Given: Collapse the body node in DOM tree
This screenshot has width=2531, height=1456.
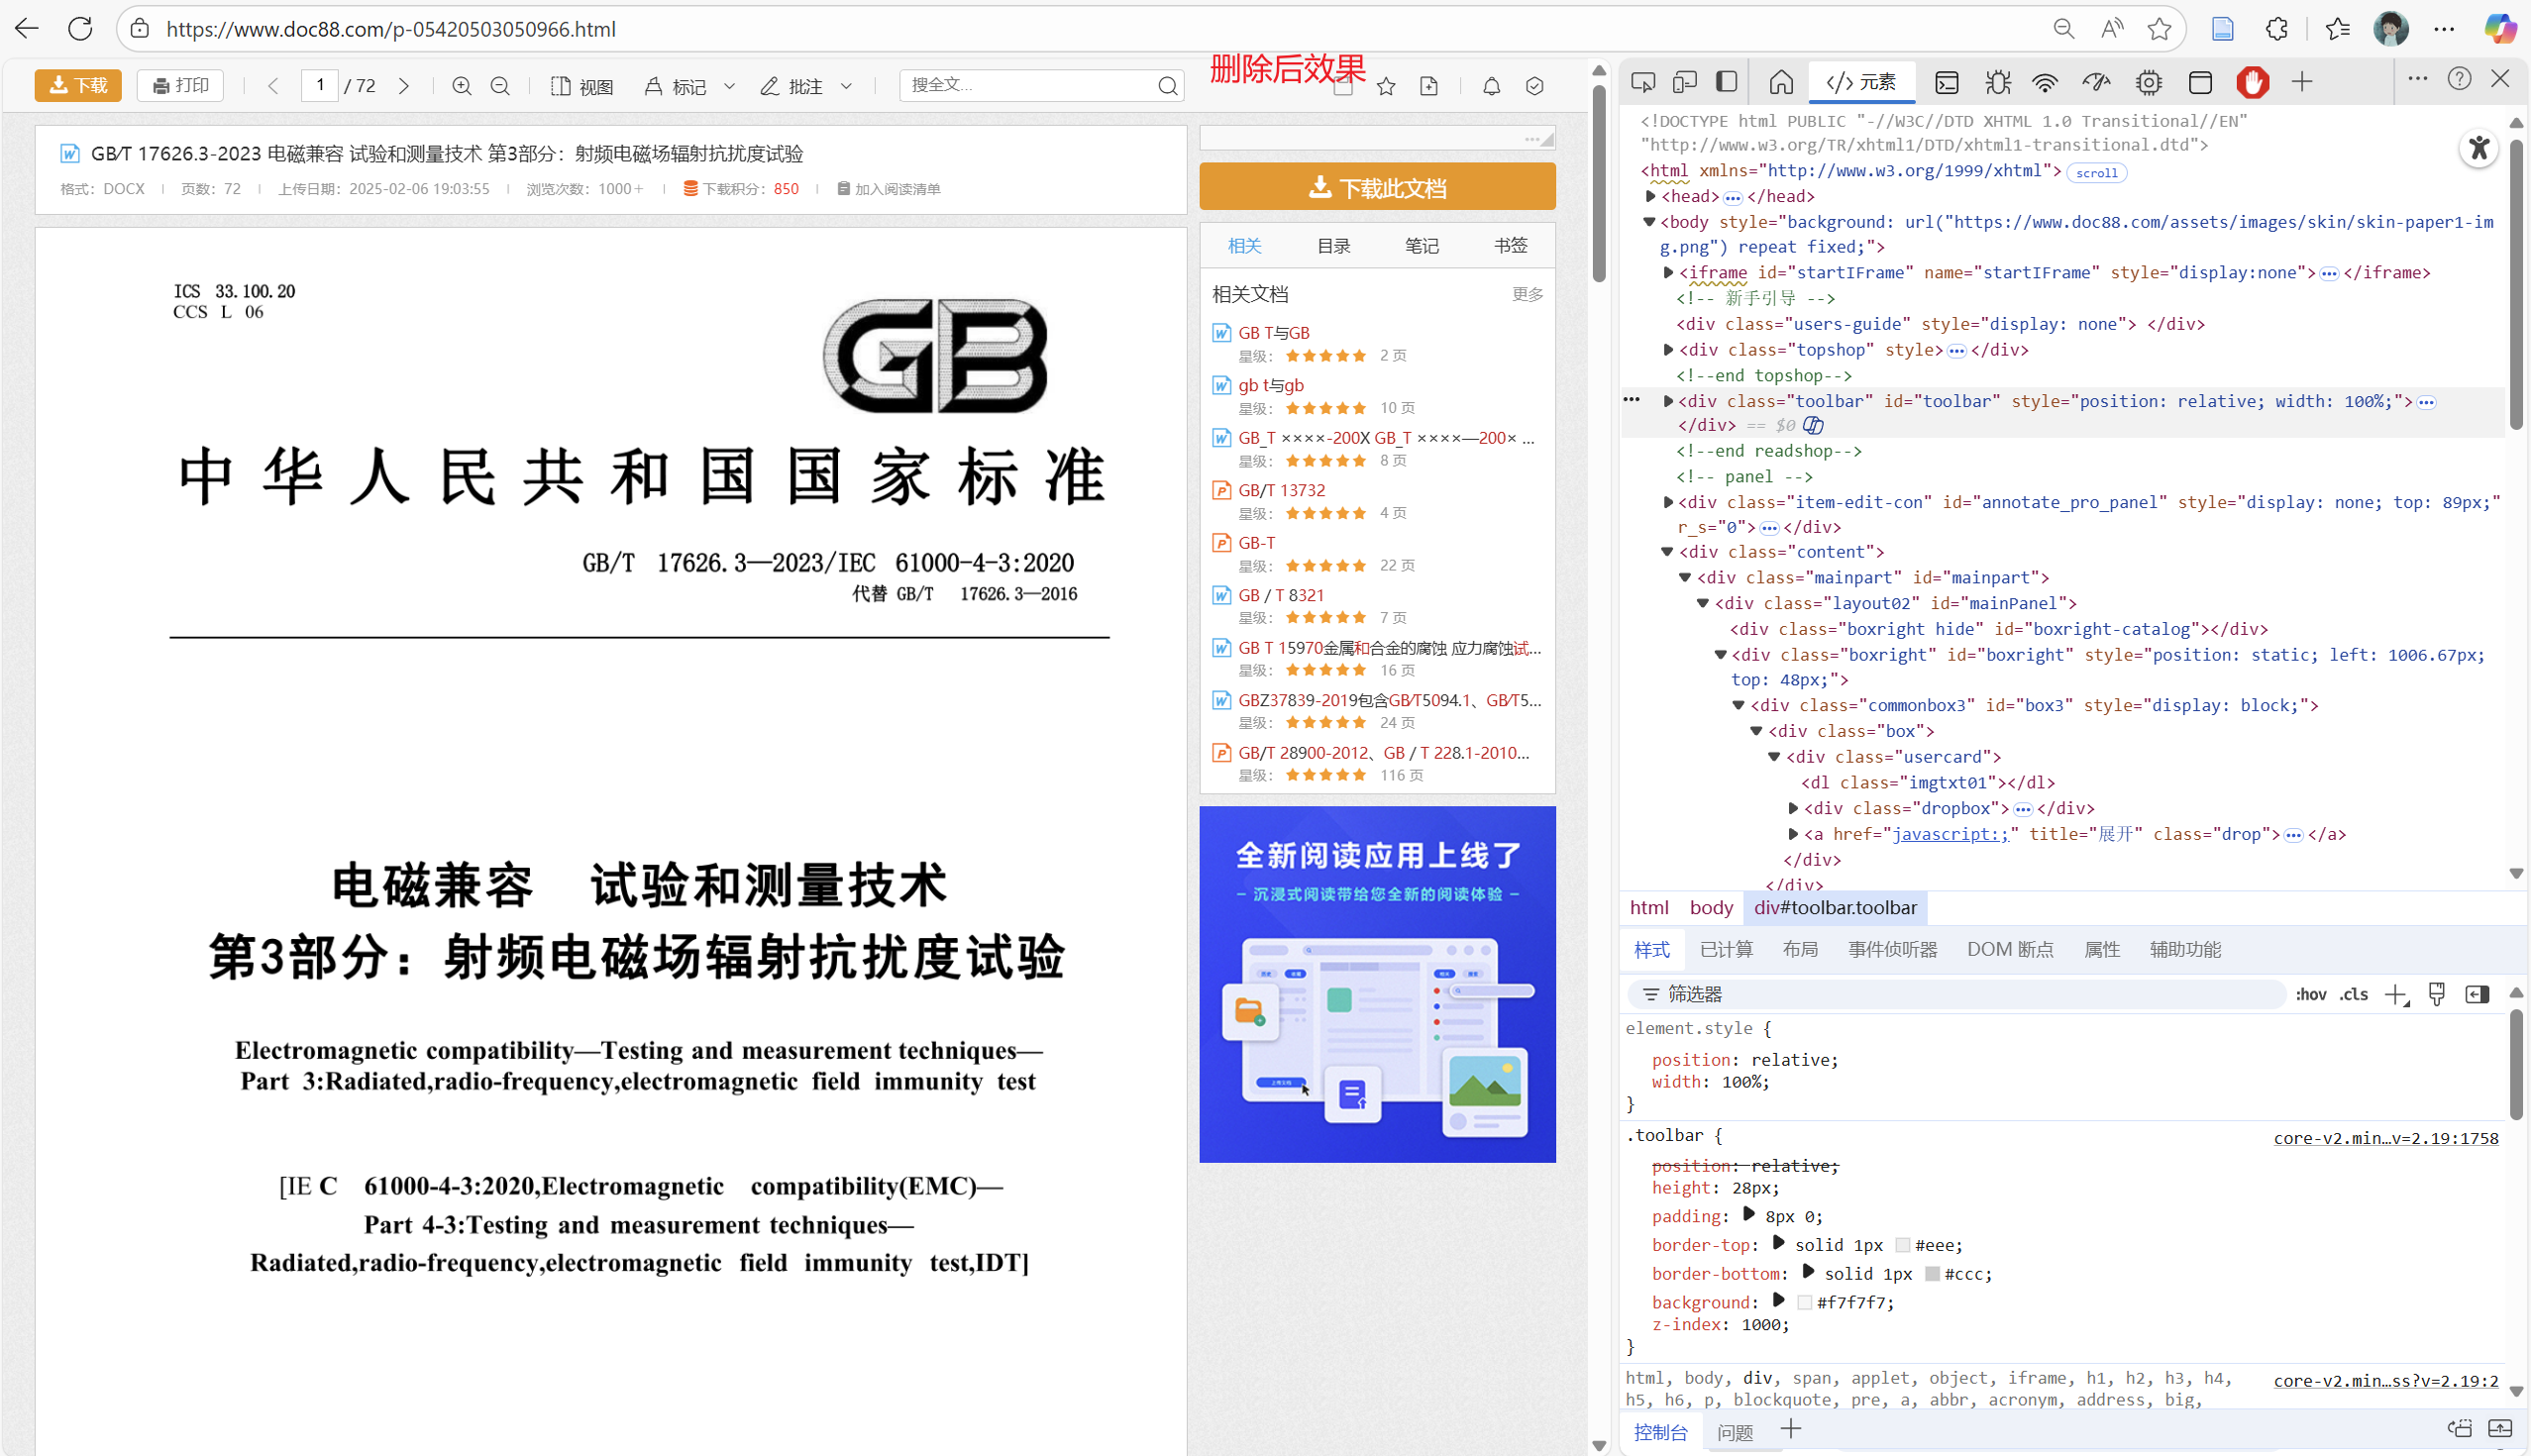Looking at the screenshot, I should click(1650, 222).
